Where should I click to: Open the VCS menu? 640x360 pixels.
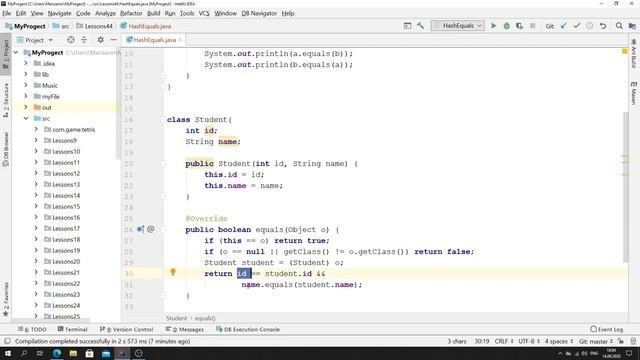click(x=204, y=13)
